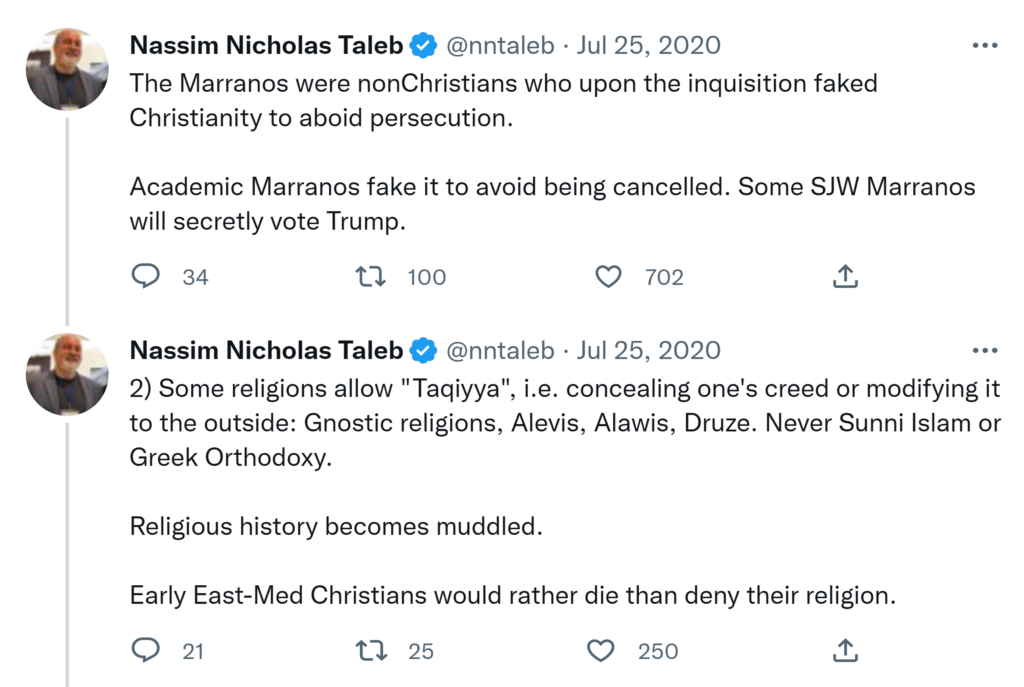Click @nntaleb handle in second tweet
The height and width of the screenshot is (687, 1024).
click(x=499, y=351)
